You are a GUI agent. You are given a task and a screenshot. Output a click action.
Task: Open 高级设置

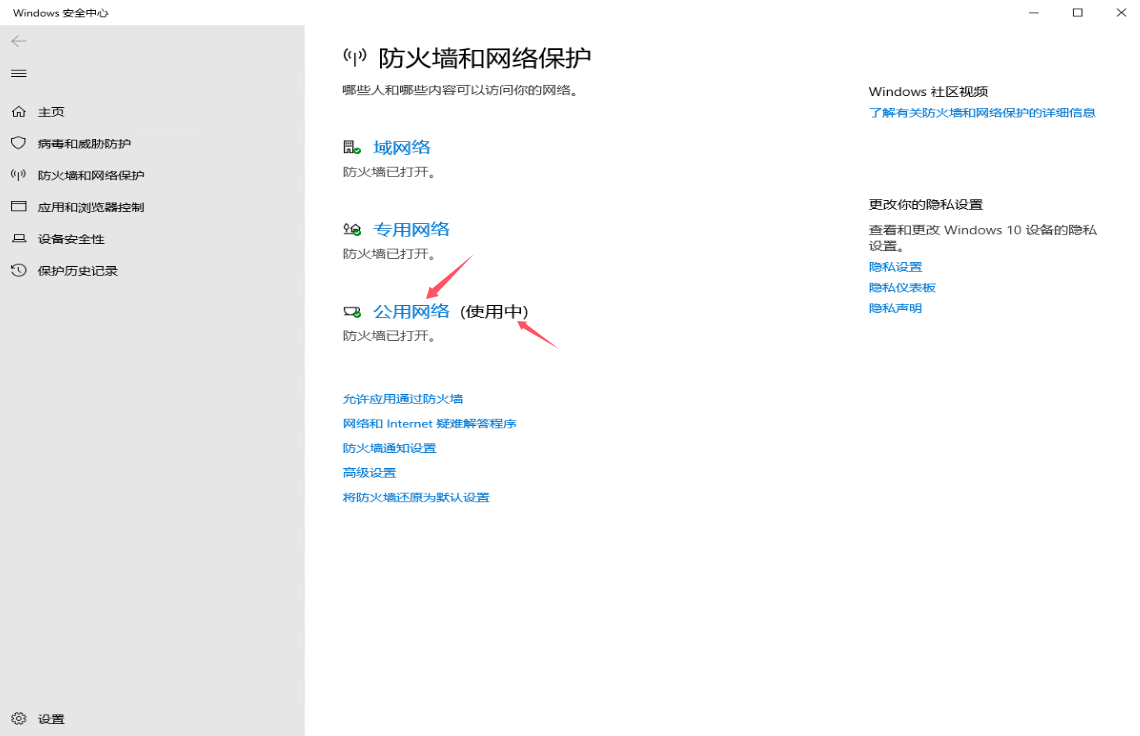tap(369, 472)
